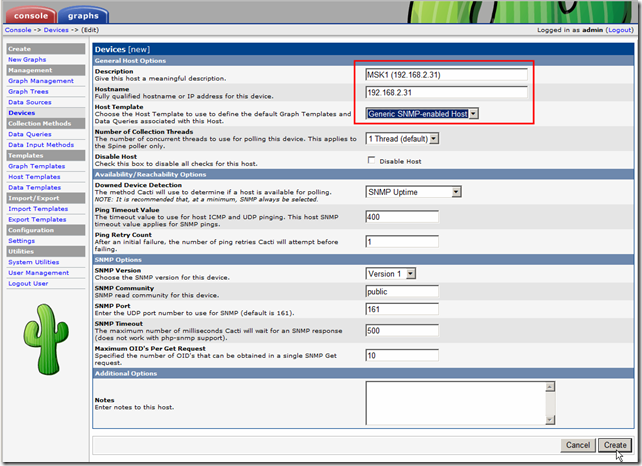The width and height of the screenshot is (642, 466).
Task: Open the Devices breadcrumb link
Action: coord(56,30)
